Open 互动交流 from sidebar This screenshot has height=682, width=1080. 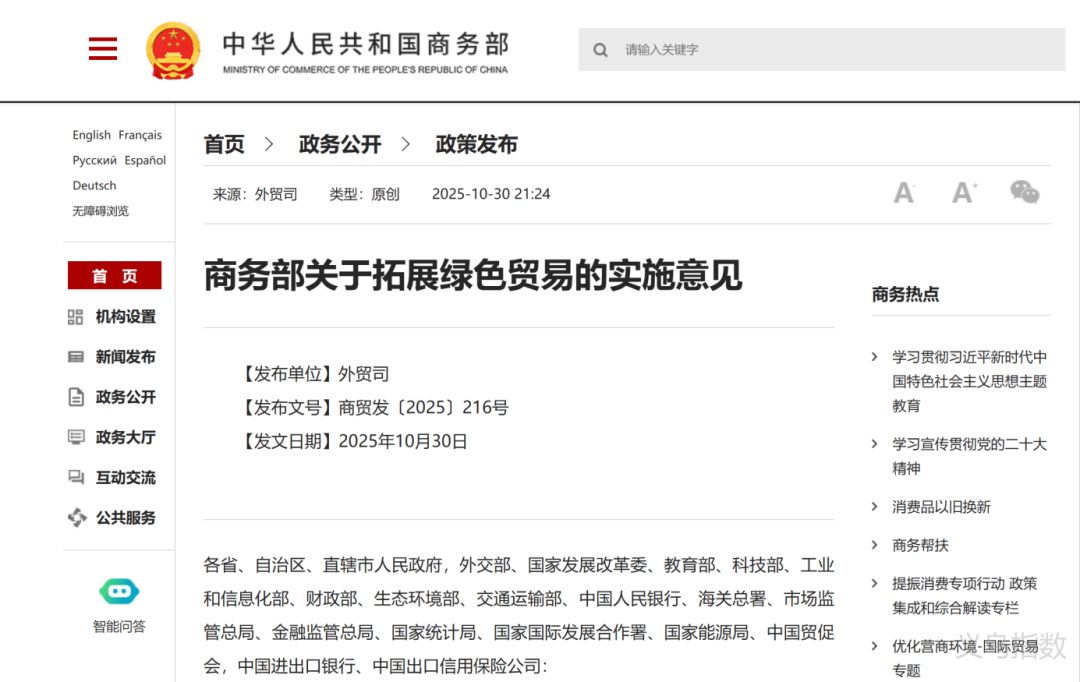click(x=125, y=478)
